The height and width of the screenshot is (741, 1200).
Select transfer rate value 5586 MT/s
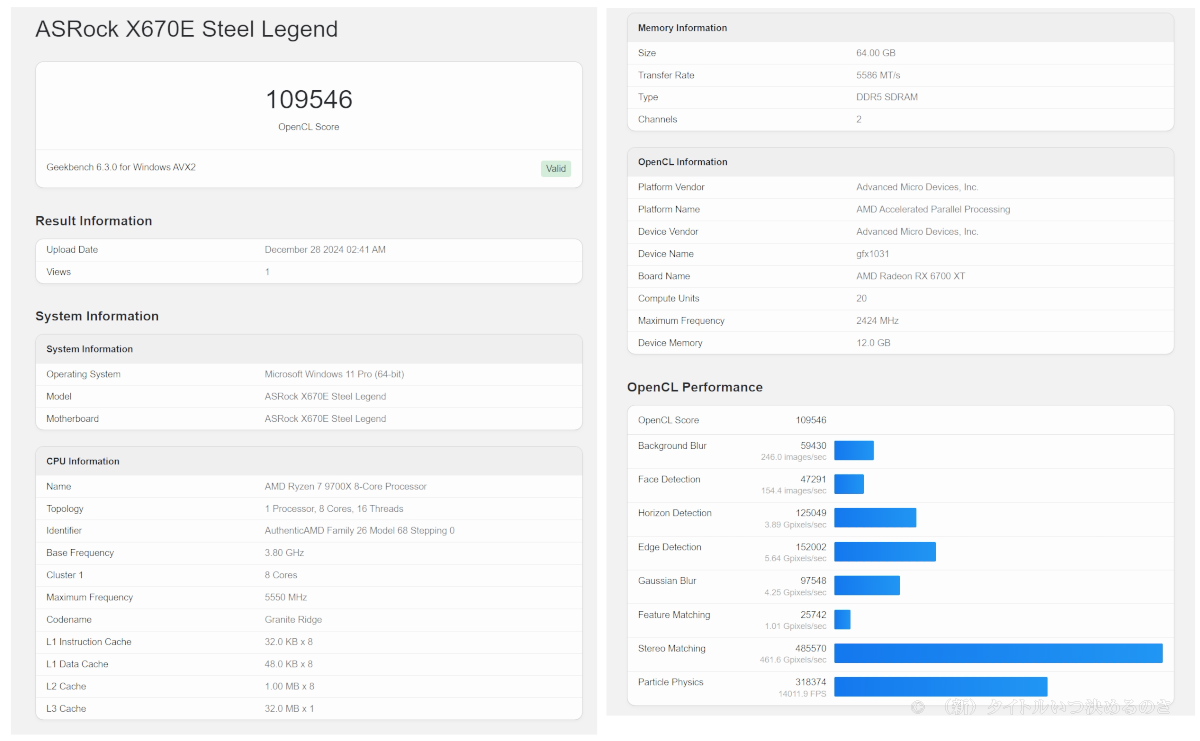[878, 75]
